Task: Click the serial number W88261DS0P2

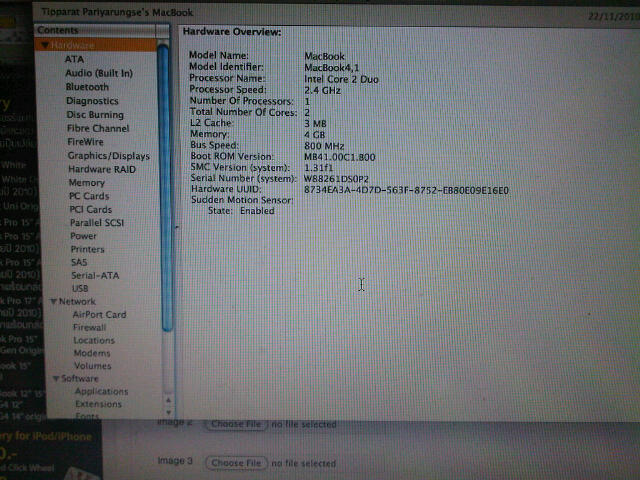Action: tap(336, 179)
